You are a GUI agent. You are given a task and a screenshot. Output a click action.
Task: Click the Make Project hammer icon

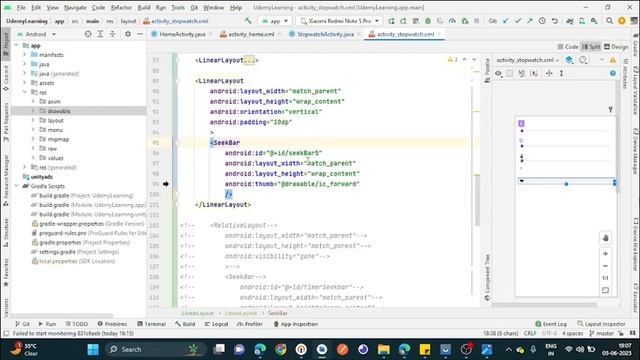pos(248,21)
